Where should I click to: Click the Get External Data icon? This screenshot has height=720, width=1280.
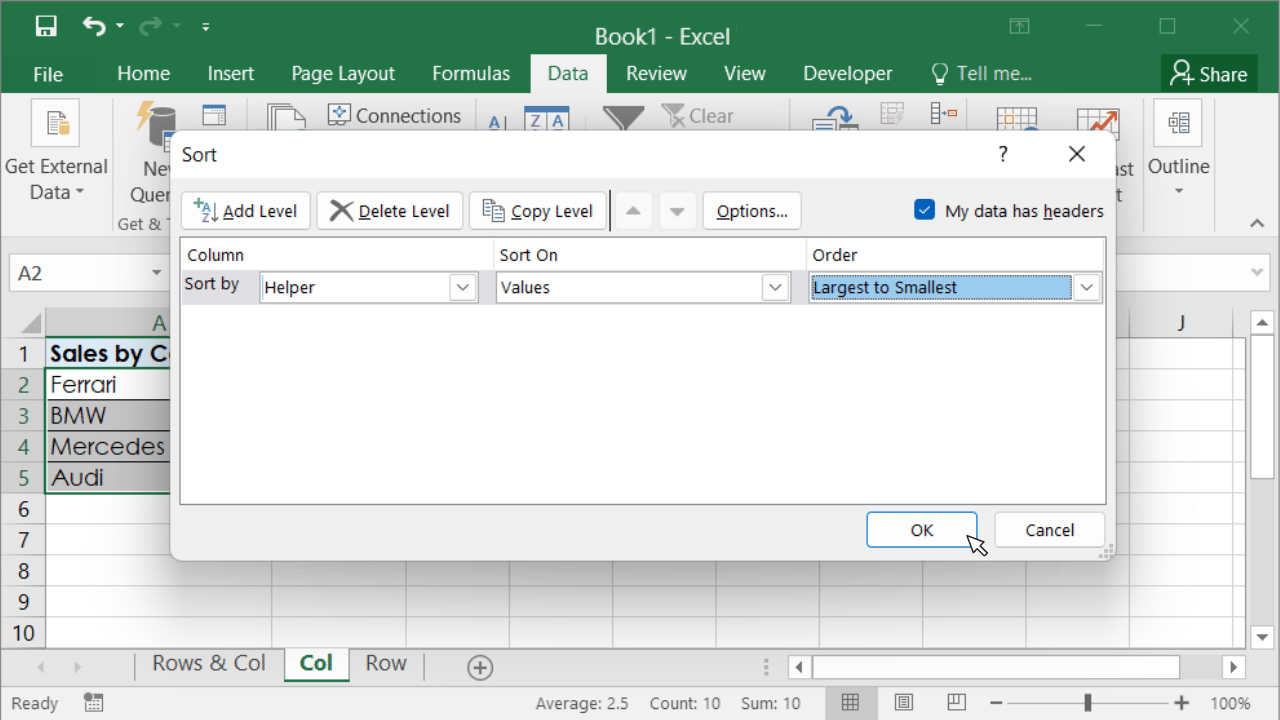(55, 124)
